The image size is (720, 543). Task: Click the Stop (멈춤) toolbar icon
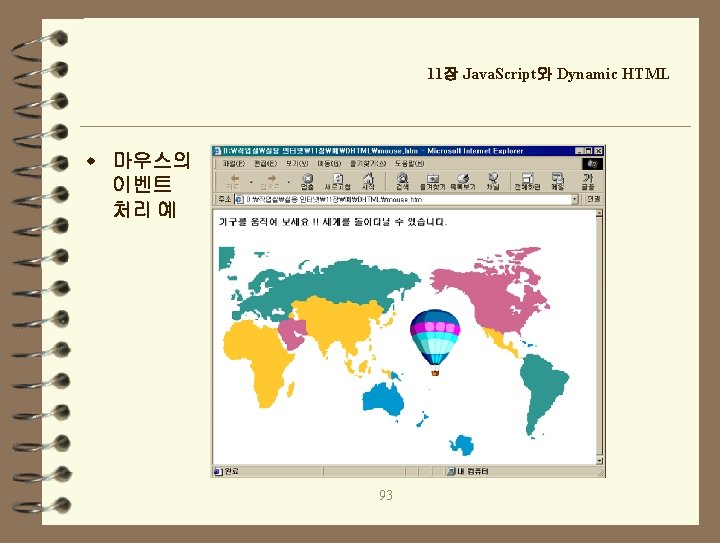[307, 181]
